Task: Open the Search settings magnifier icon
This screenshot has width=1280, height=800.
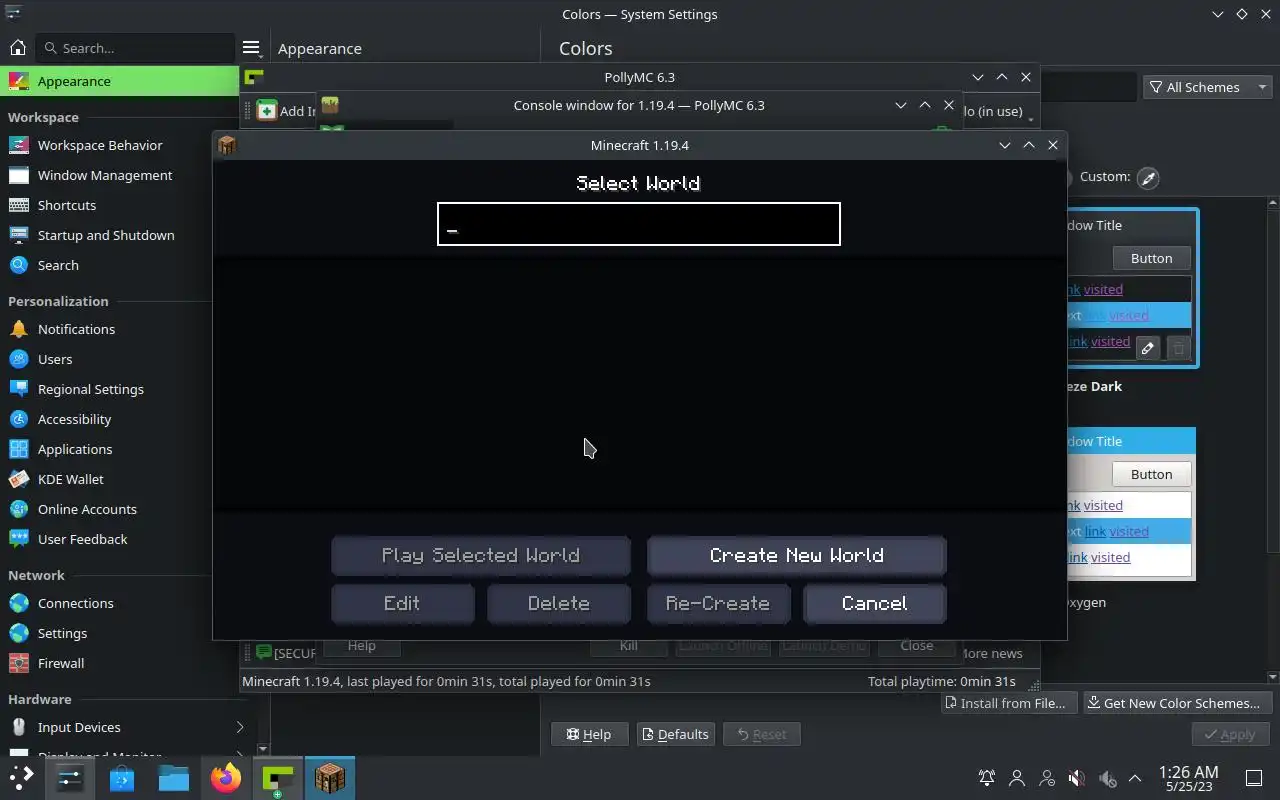Action: 18,265
